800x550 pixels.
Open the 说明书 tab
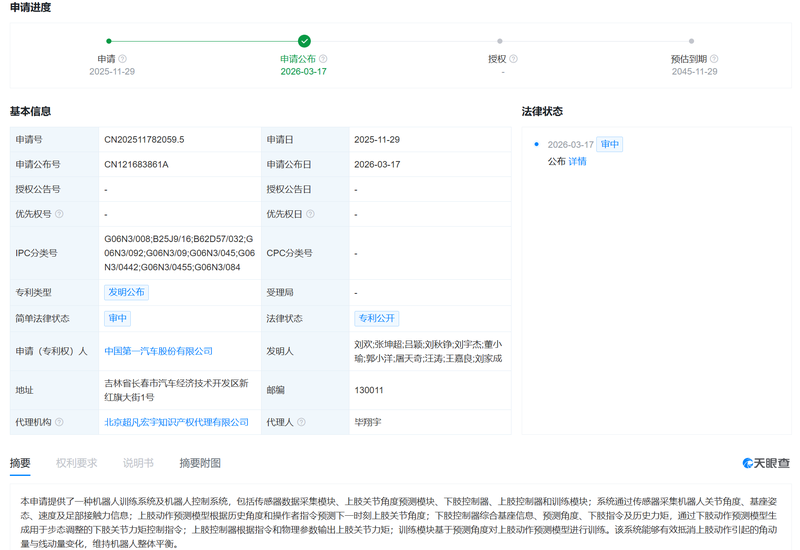point(138,463)
